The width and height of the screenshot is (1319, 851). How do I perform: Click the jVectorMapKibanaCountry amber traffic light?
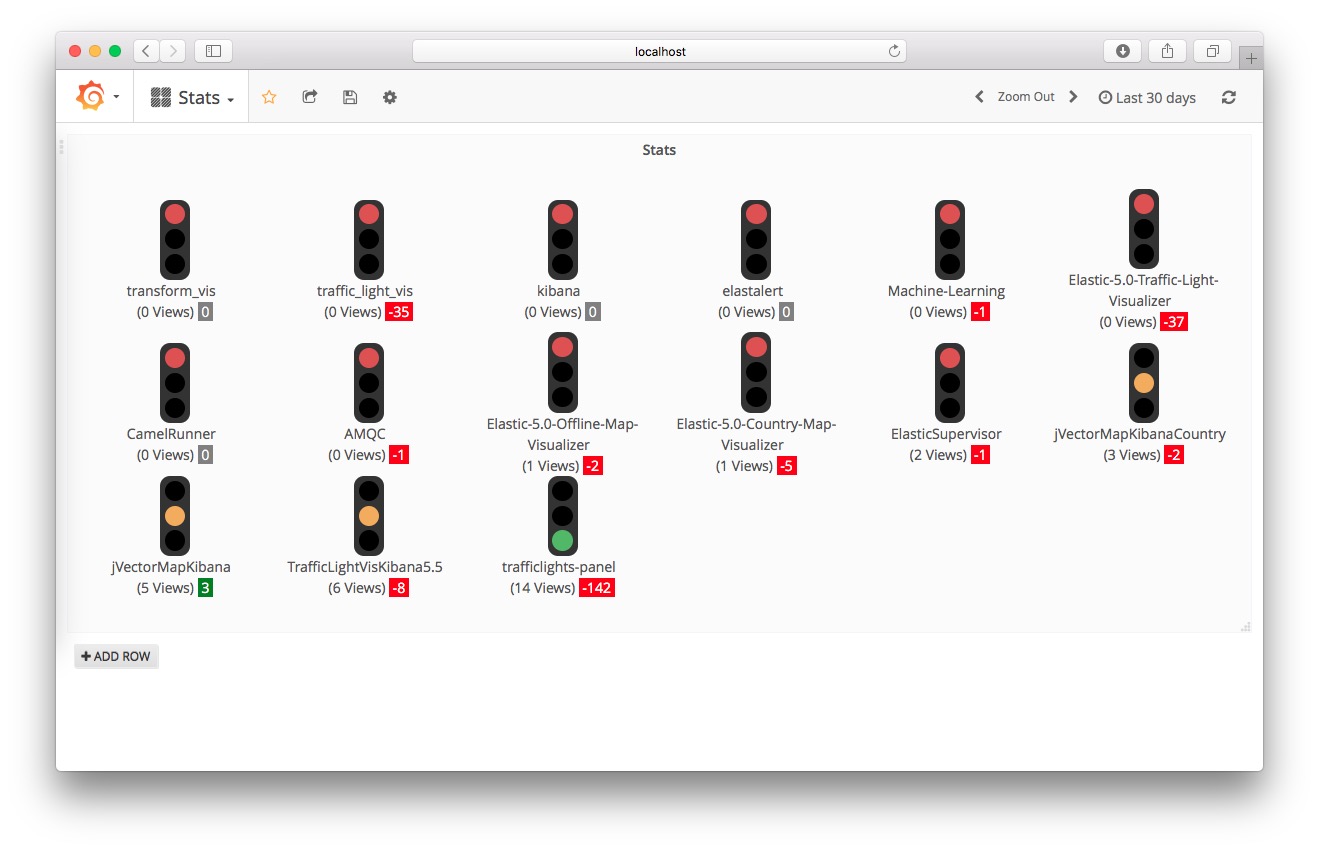tap(1144, 382)
